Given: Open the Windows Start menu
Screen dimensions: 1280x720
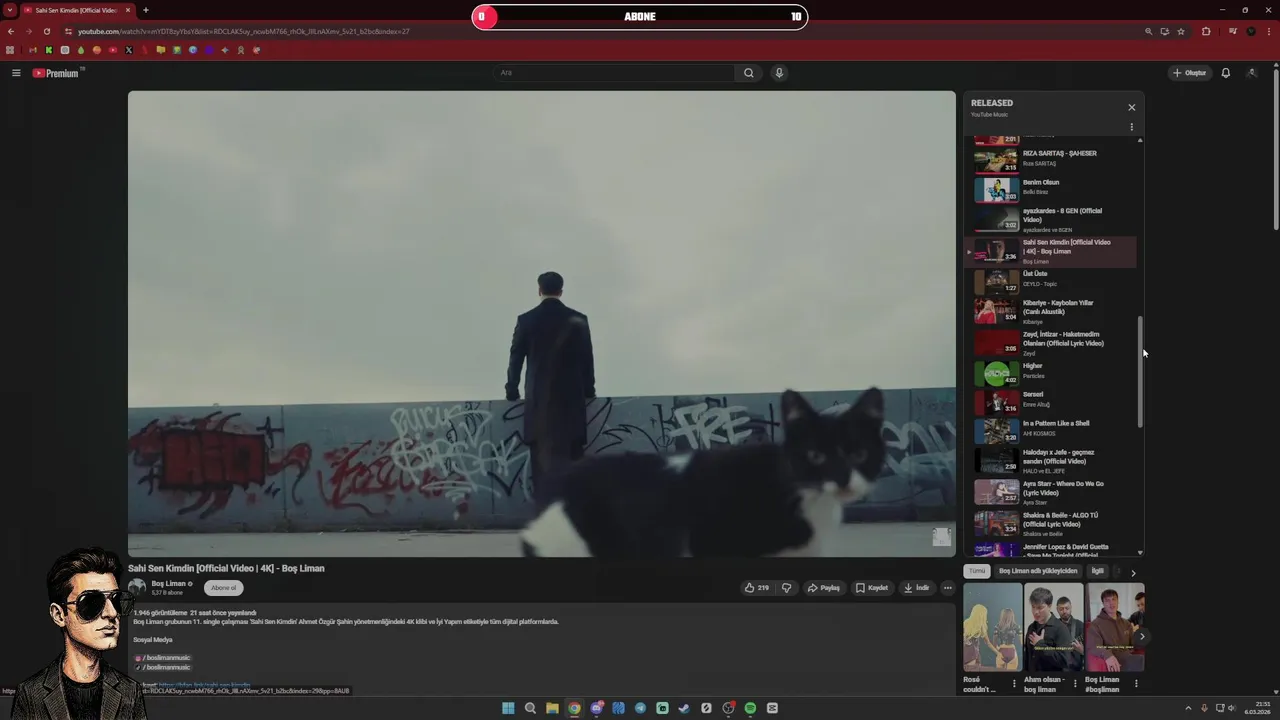Looking at the screenshot, I should pyautogui.click(x=508, y=708).
